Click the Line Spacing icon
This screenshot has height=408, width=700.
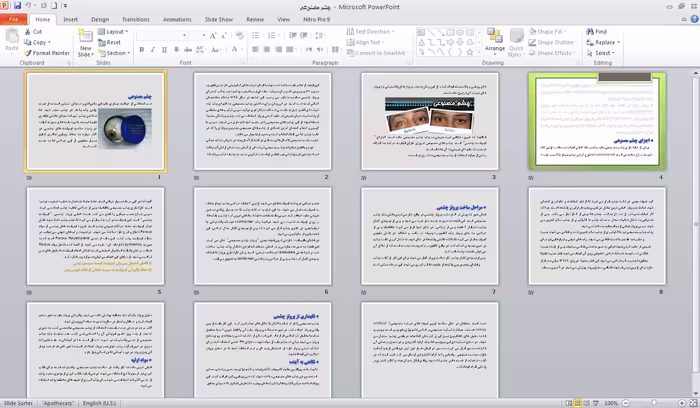319,35
